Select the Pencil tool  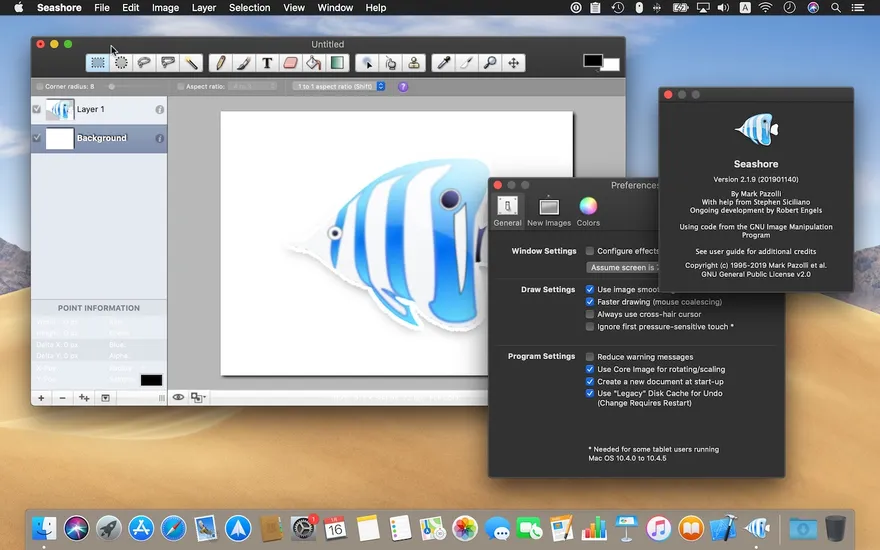(221, 63)
